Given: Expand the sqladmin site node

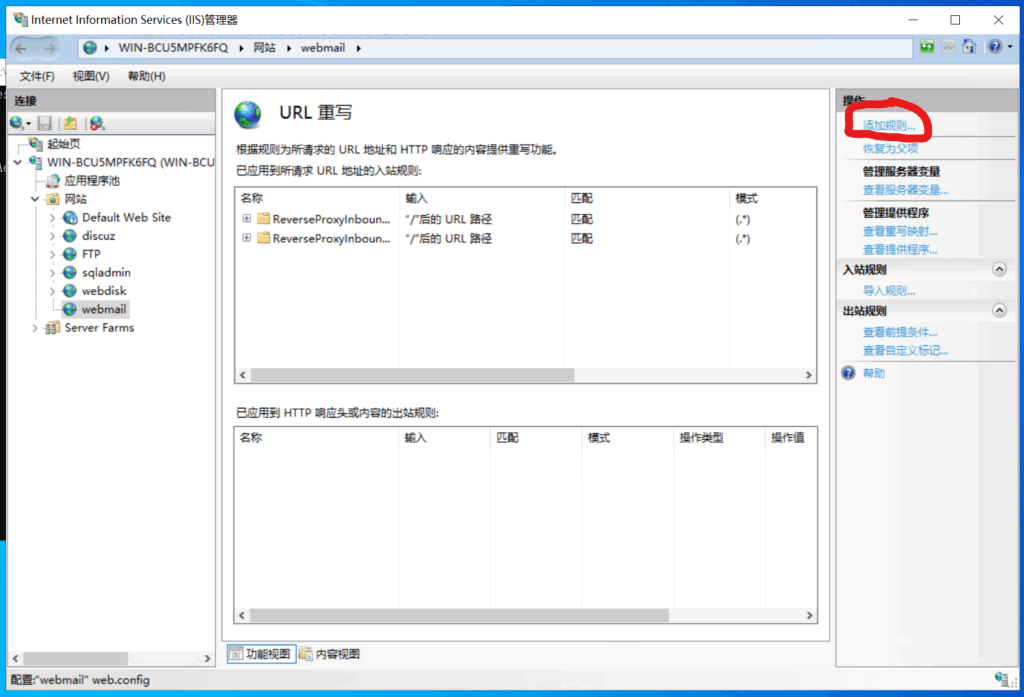Looking at the screenshot, I should click(52, 272).
